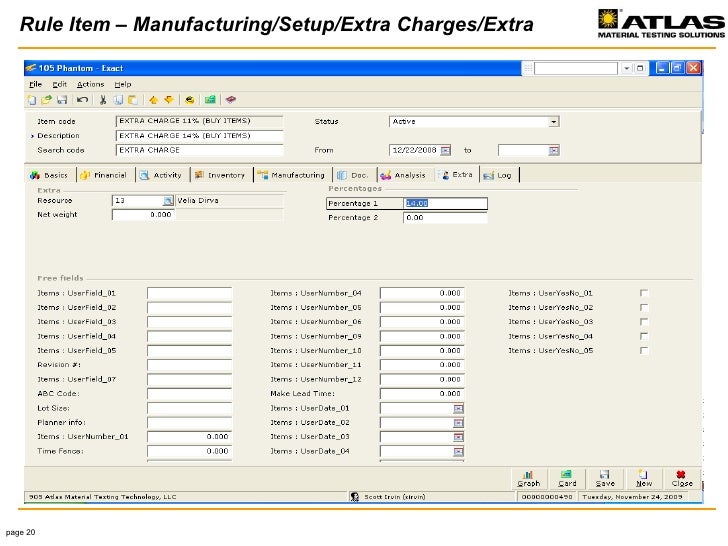Click the New document toolbar icon
The height and width of the screenshot is (546, 728).
32,100
